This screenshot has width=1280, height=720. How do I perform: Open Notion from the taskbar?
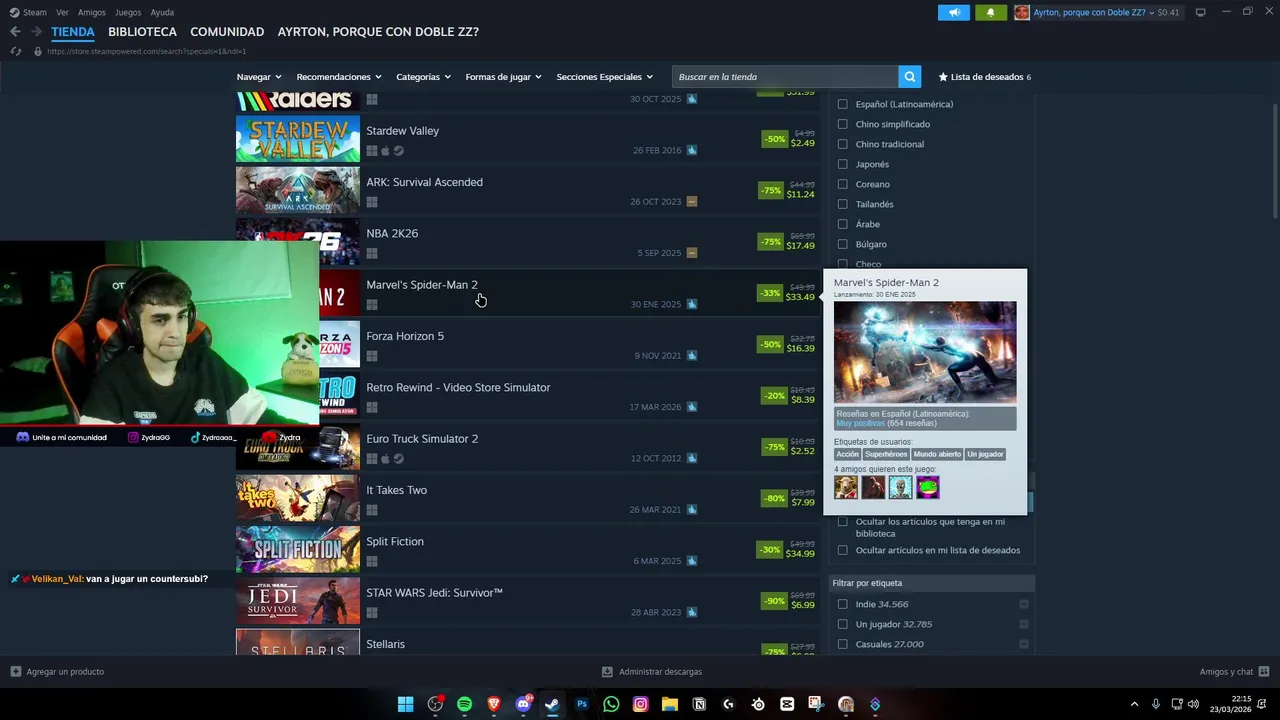pyautogui.click(x=699, y=704)
